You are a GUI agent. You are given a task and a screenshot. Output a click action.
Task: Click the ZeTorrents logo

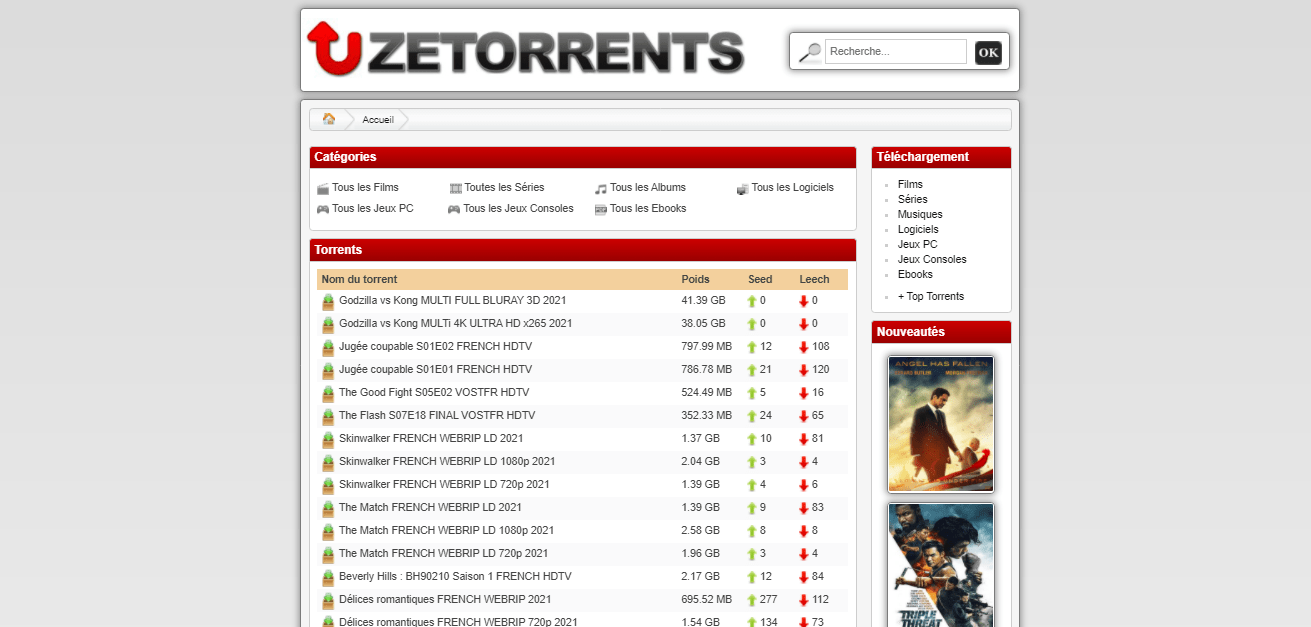point(525,49)
